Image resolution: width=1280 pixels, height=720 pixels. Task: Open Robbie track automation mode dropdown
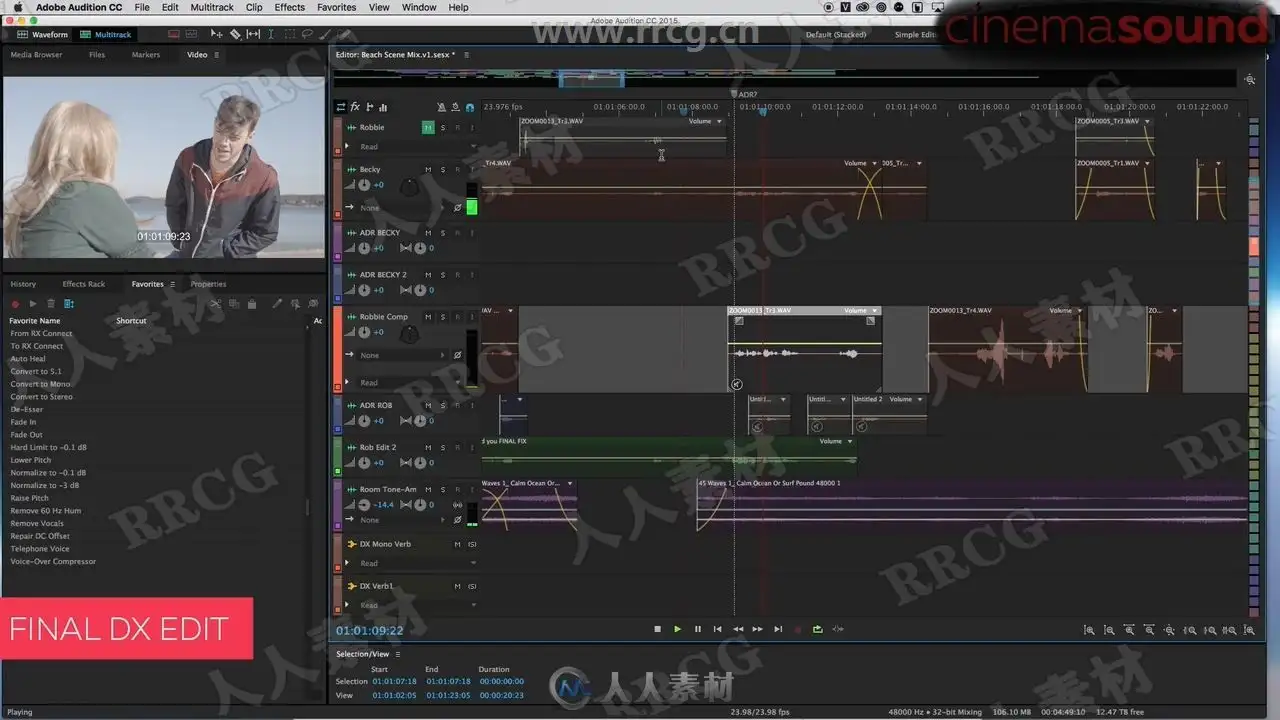click(417, 146)
